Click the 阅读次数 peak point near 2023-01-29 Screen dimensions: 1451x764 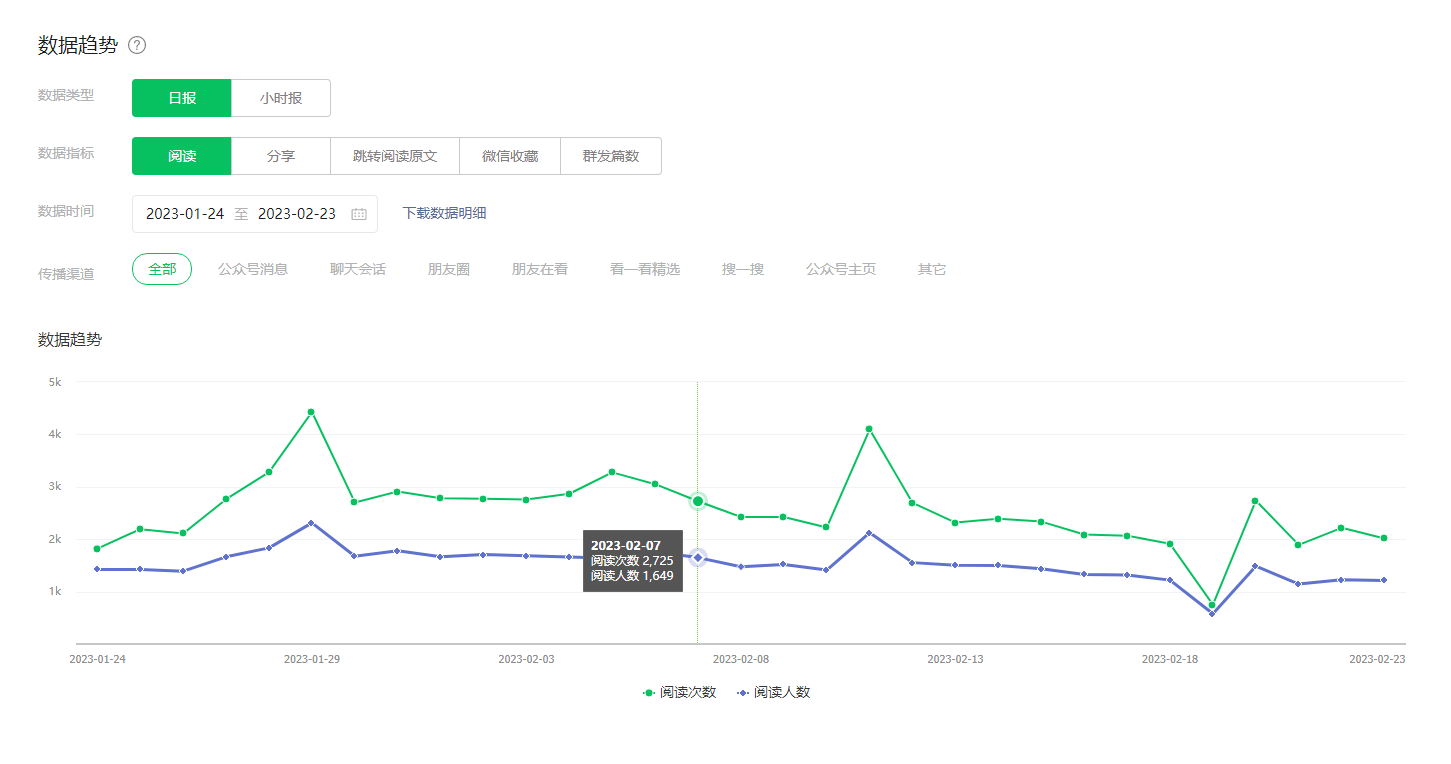coord(311,412)
